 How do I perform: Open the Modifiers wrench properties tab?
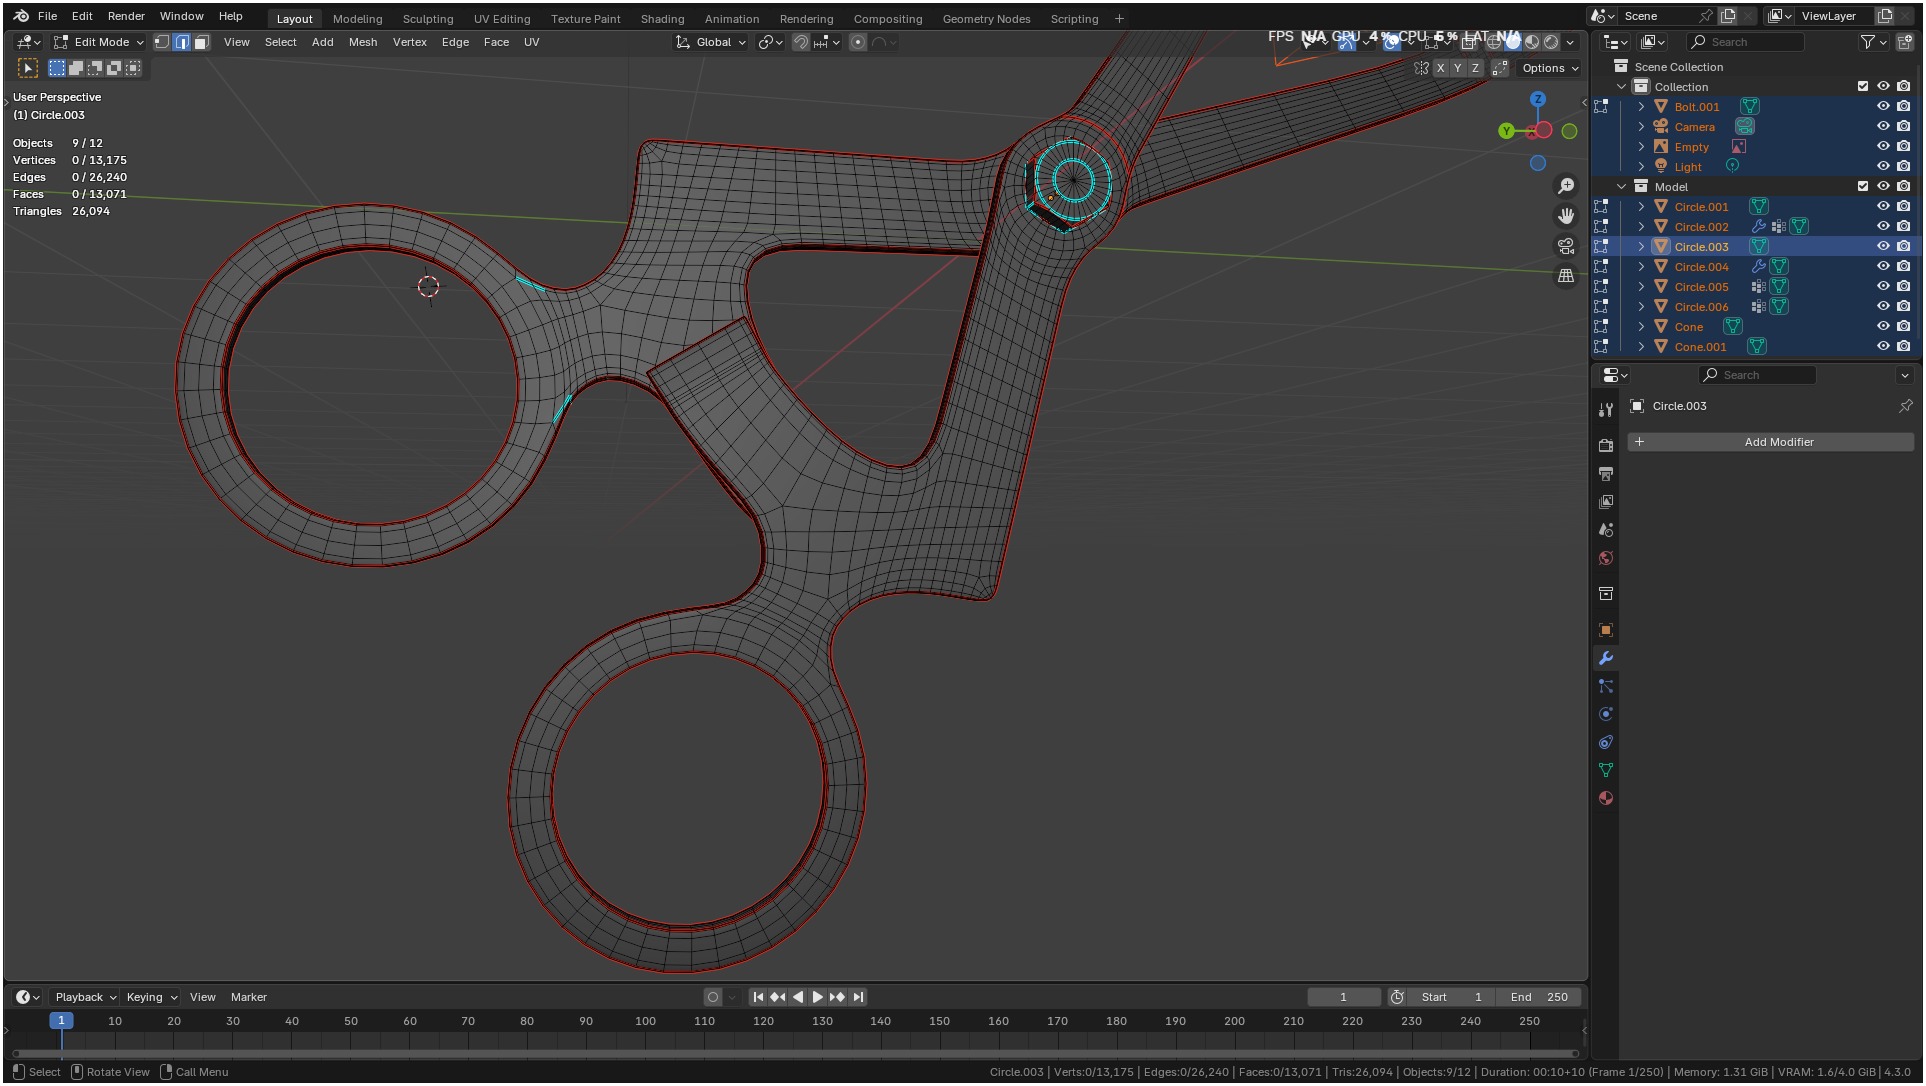coord(1606,658)
